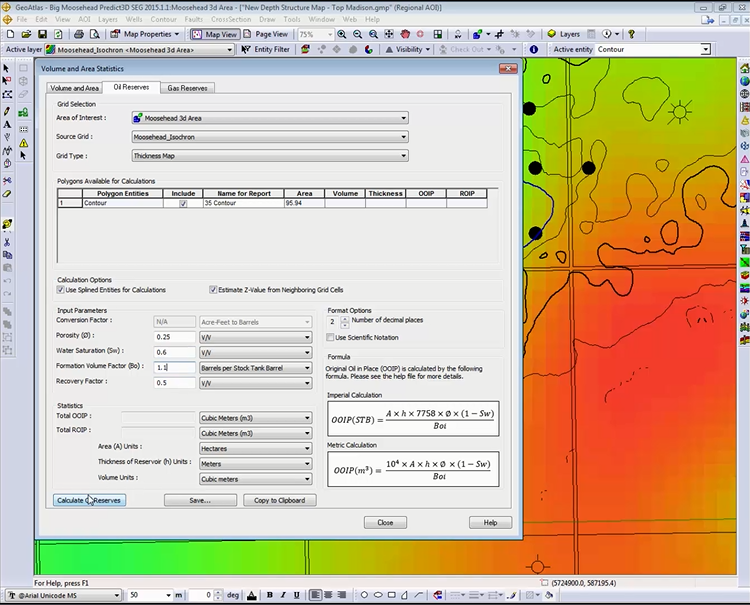Save map with the floppy disk icon
The width and height of the screenshot is (750, 605).
42,34
